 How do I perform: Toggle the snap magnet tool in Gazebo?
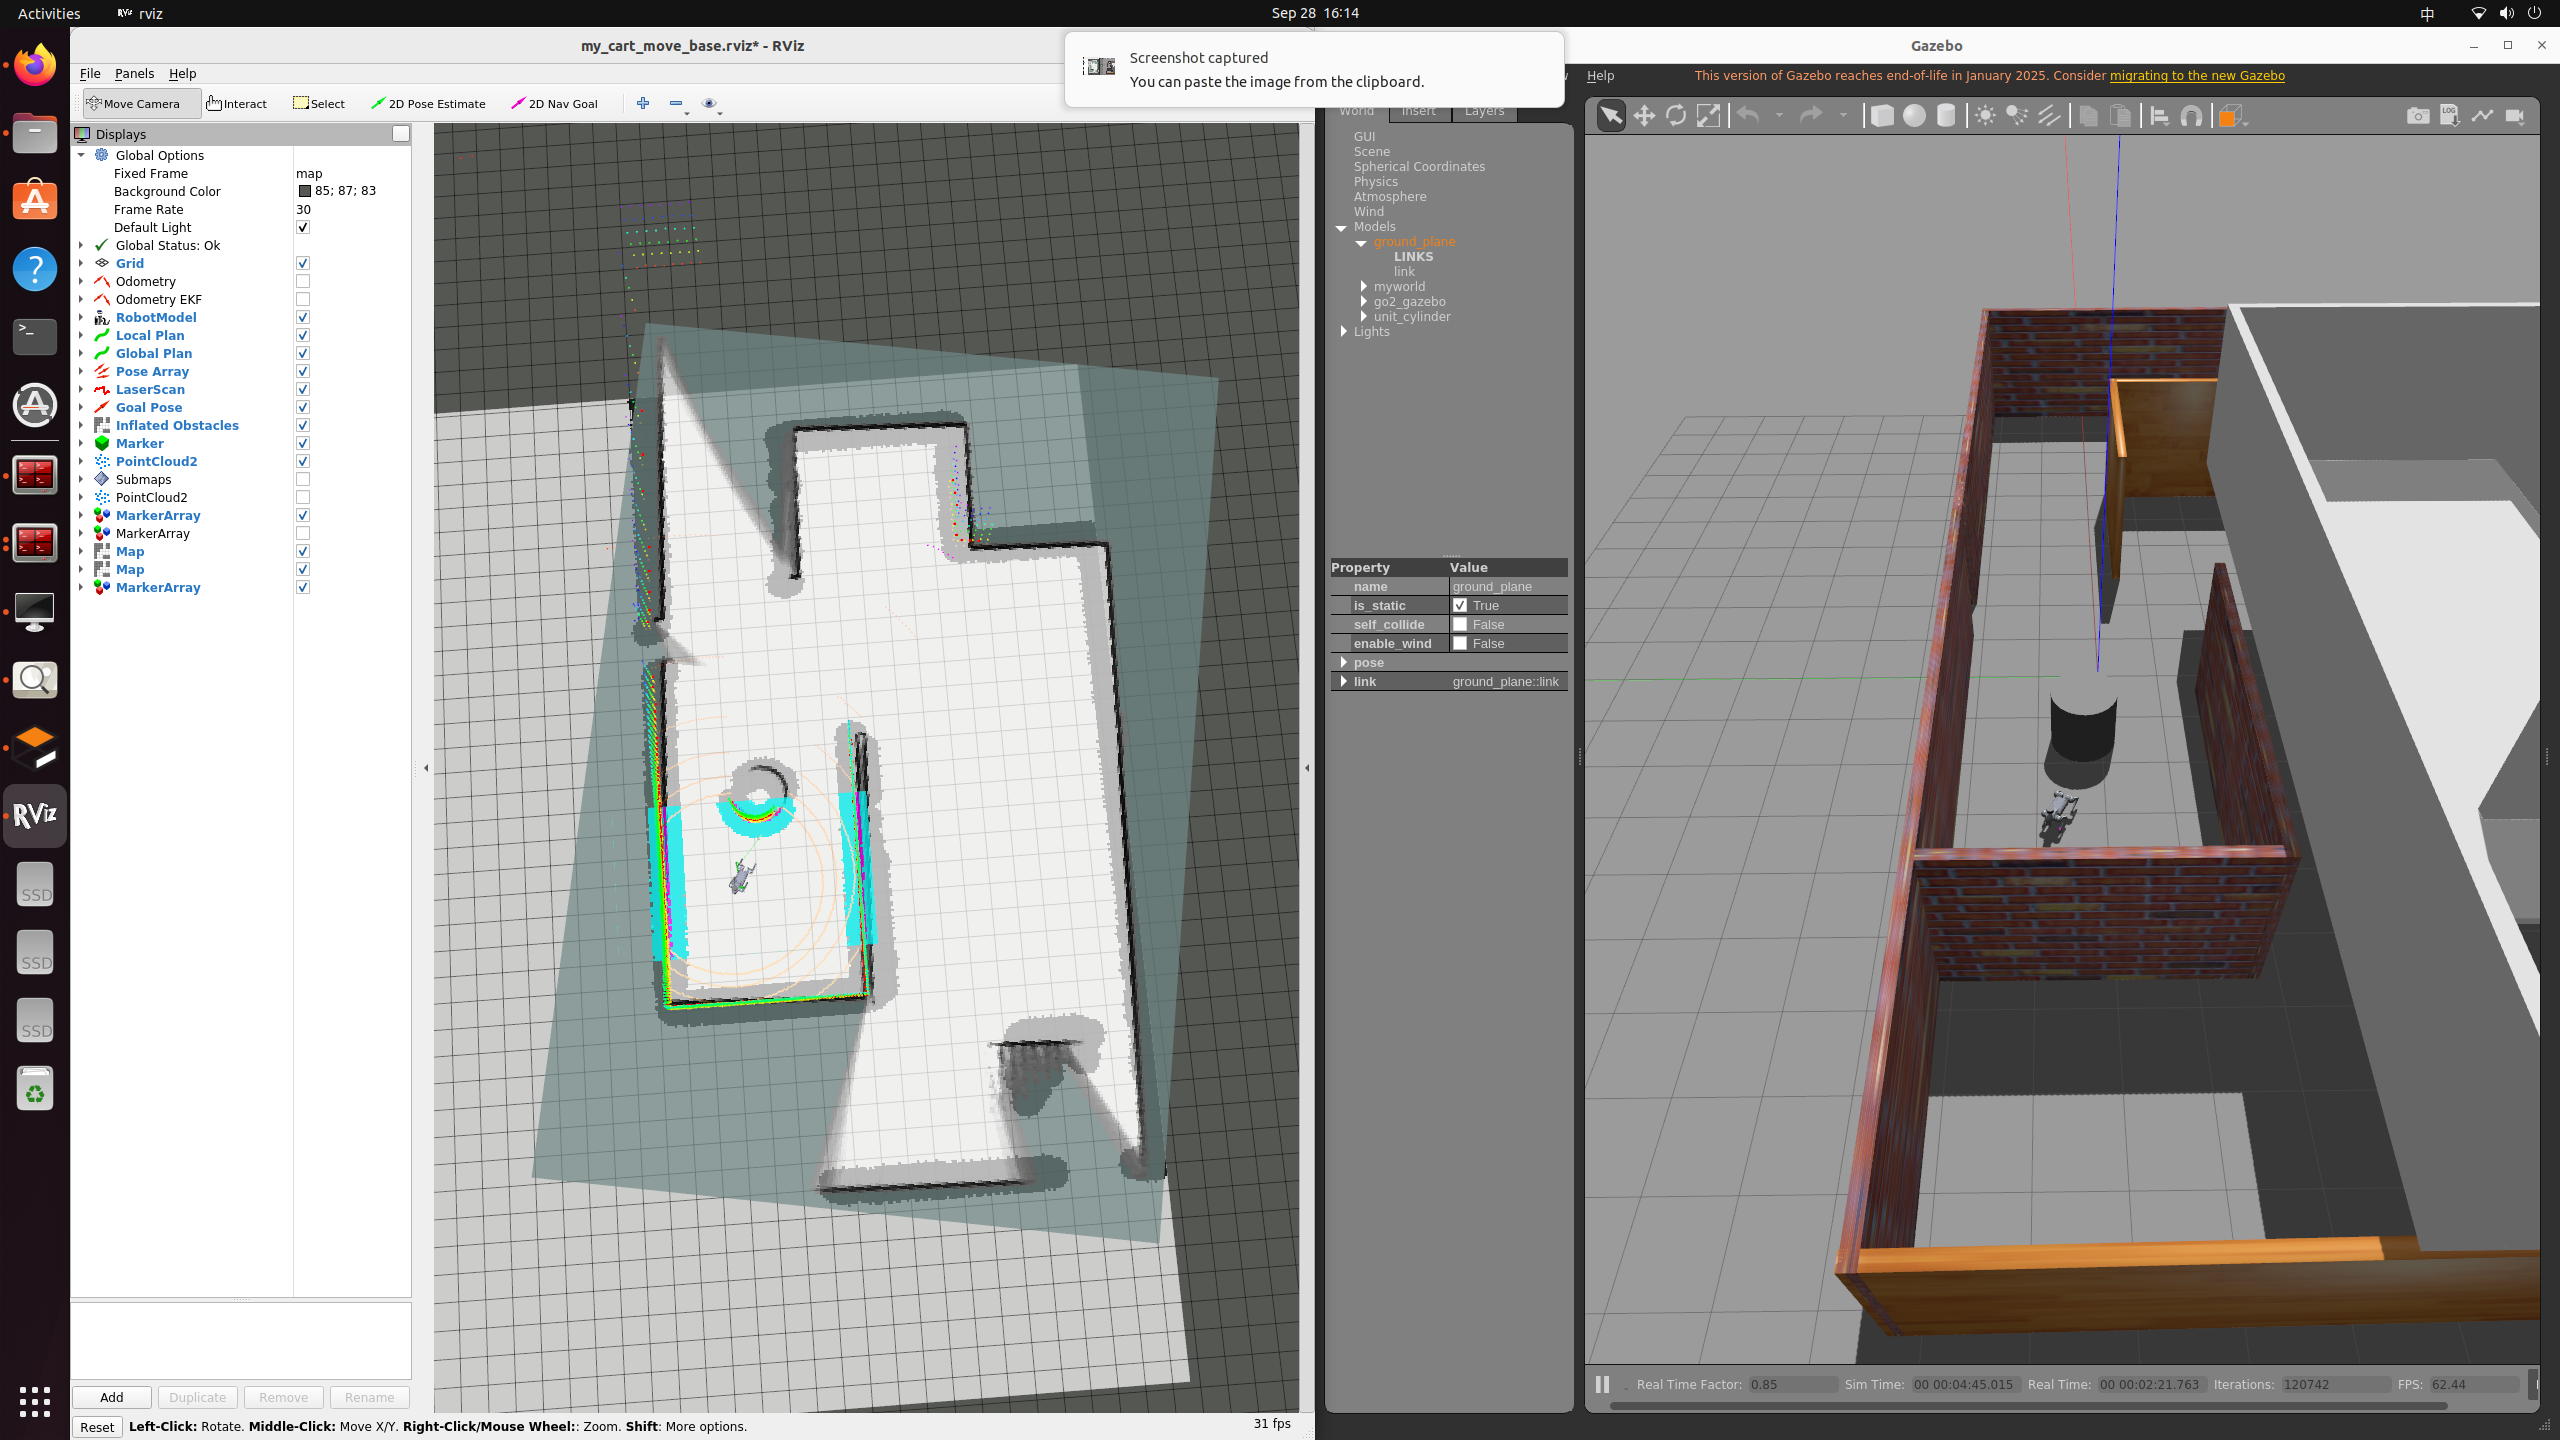[2192, 116]
